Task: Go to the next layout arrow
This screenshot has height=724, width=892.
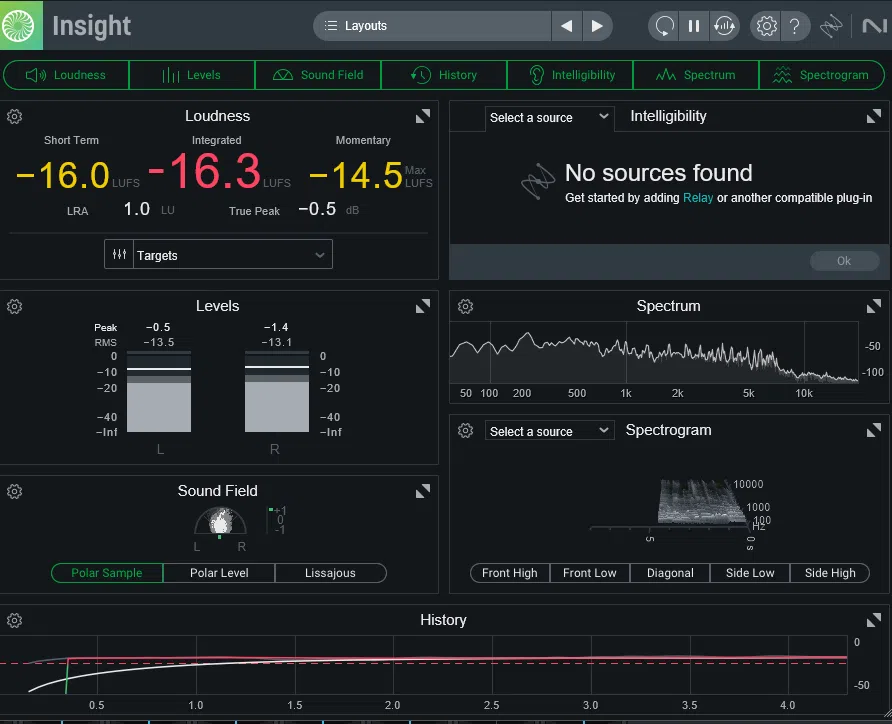Action: (x=597, y=26)
